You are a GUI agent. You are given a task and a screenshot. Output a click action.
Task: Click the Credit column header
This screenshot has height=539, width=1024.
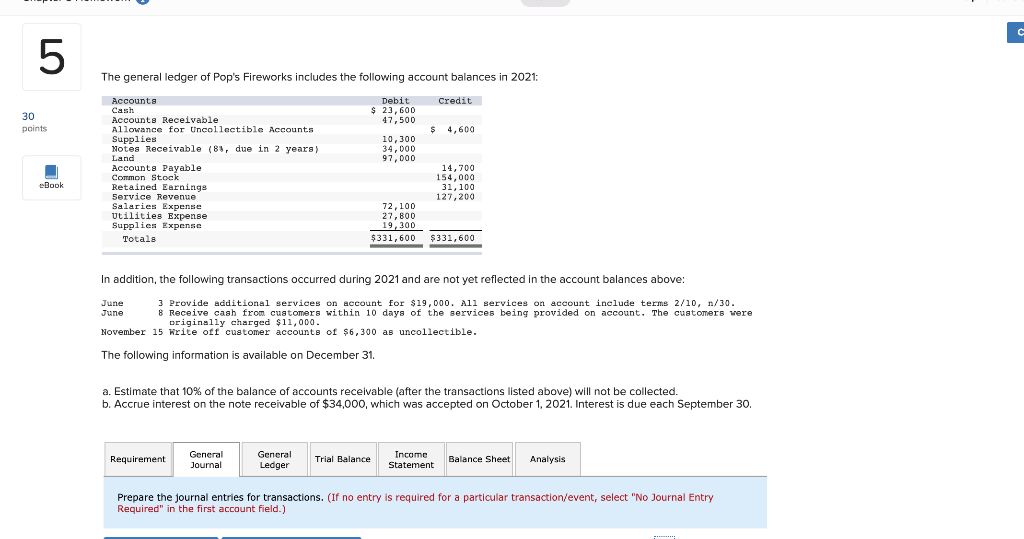[x=455, y=101]
